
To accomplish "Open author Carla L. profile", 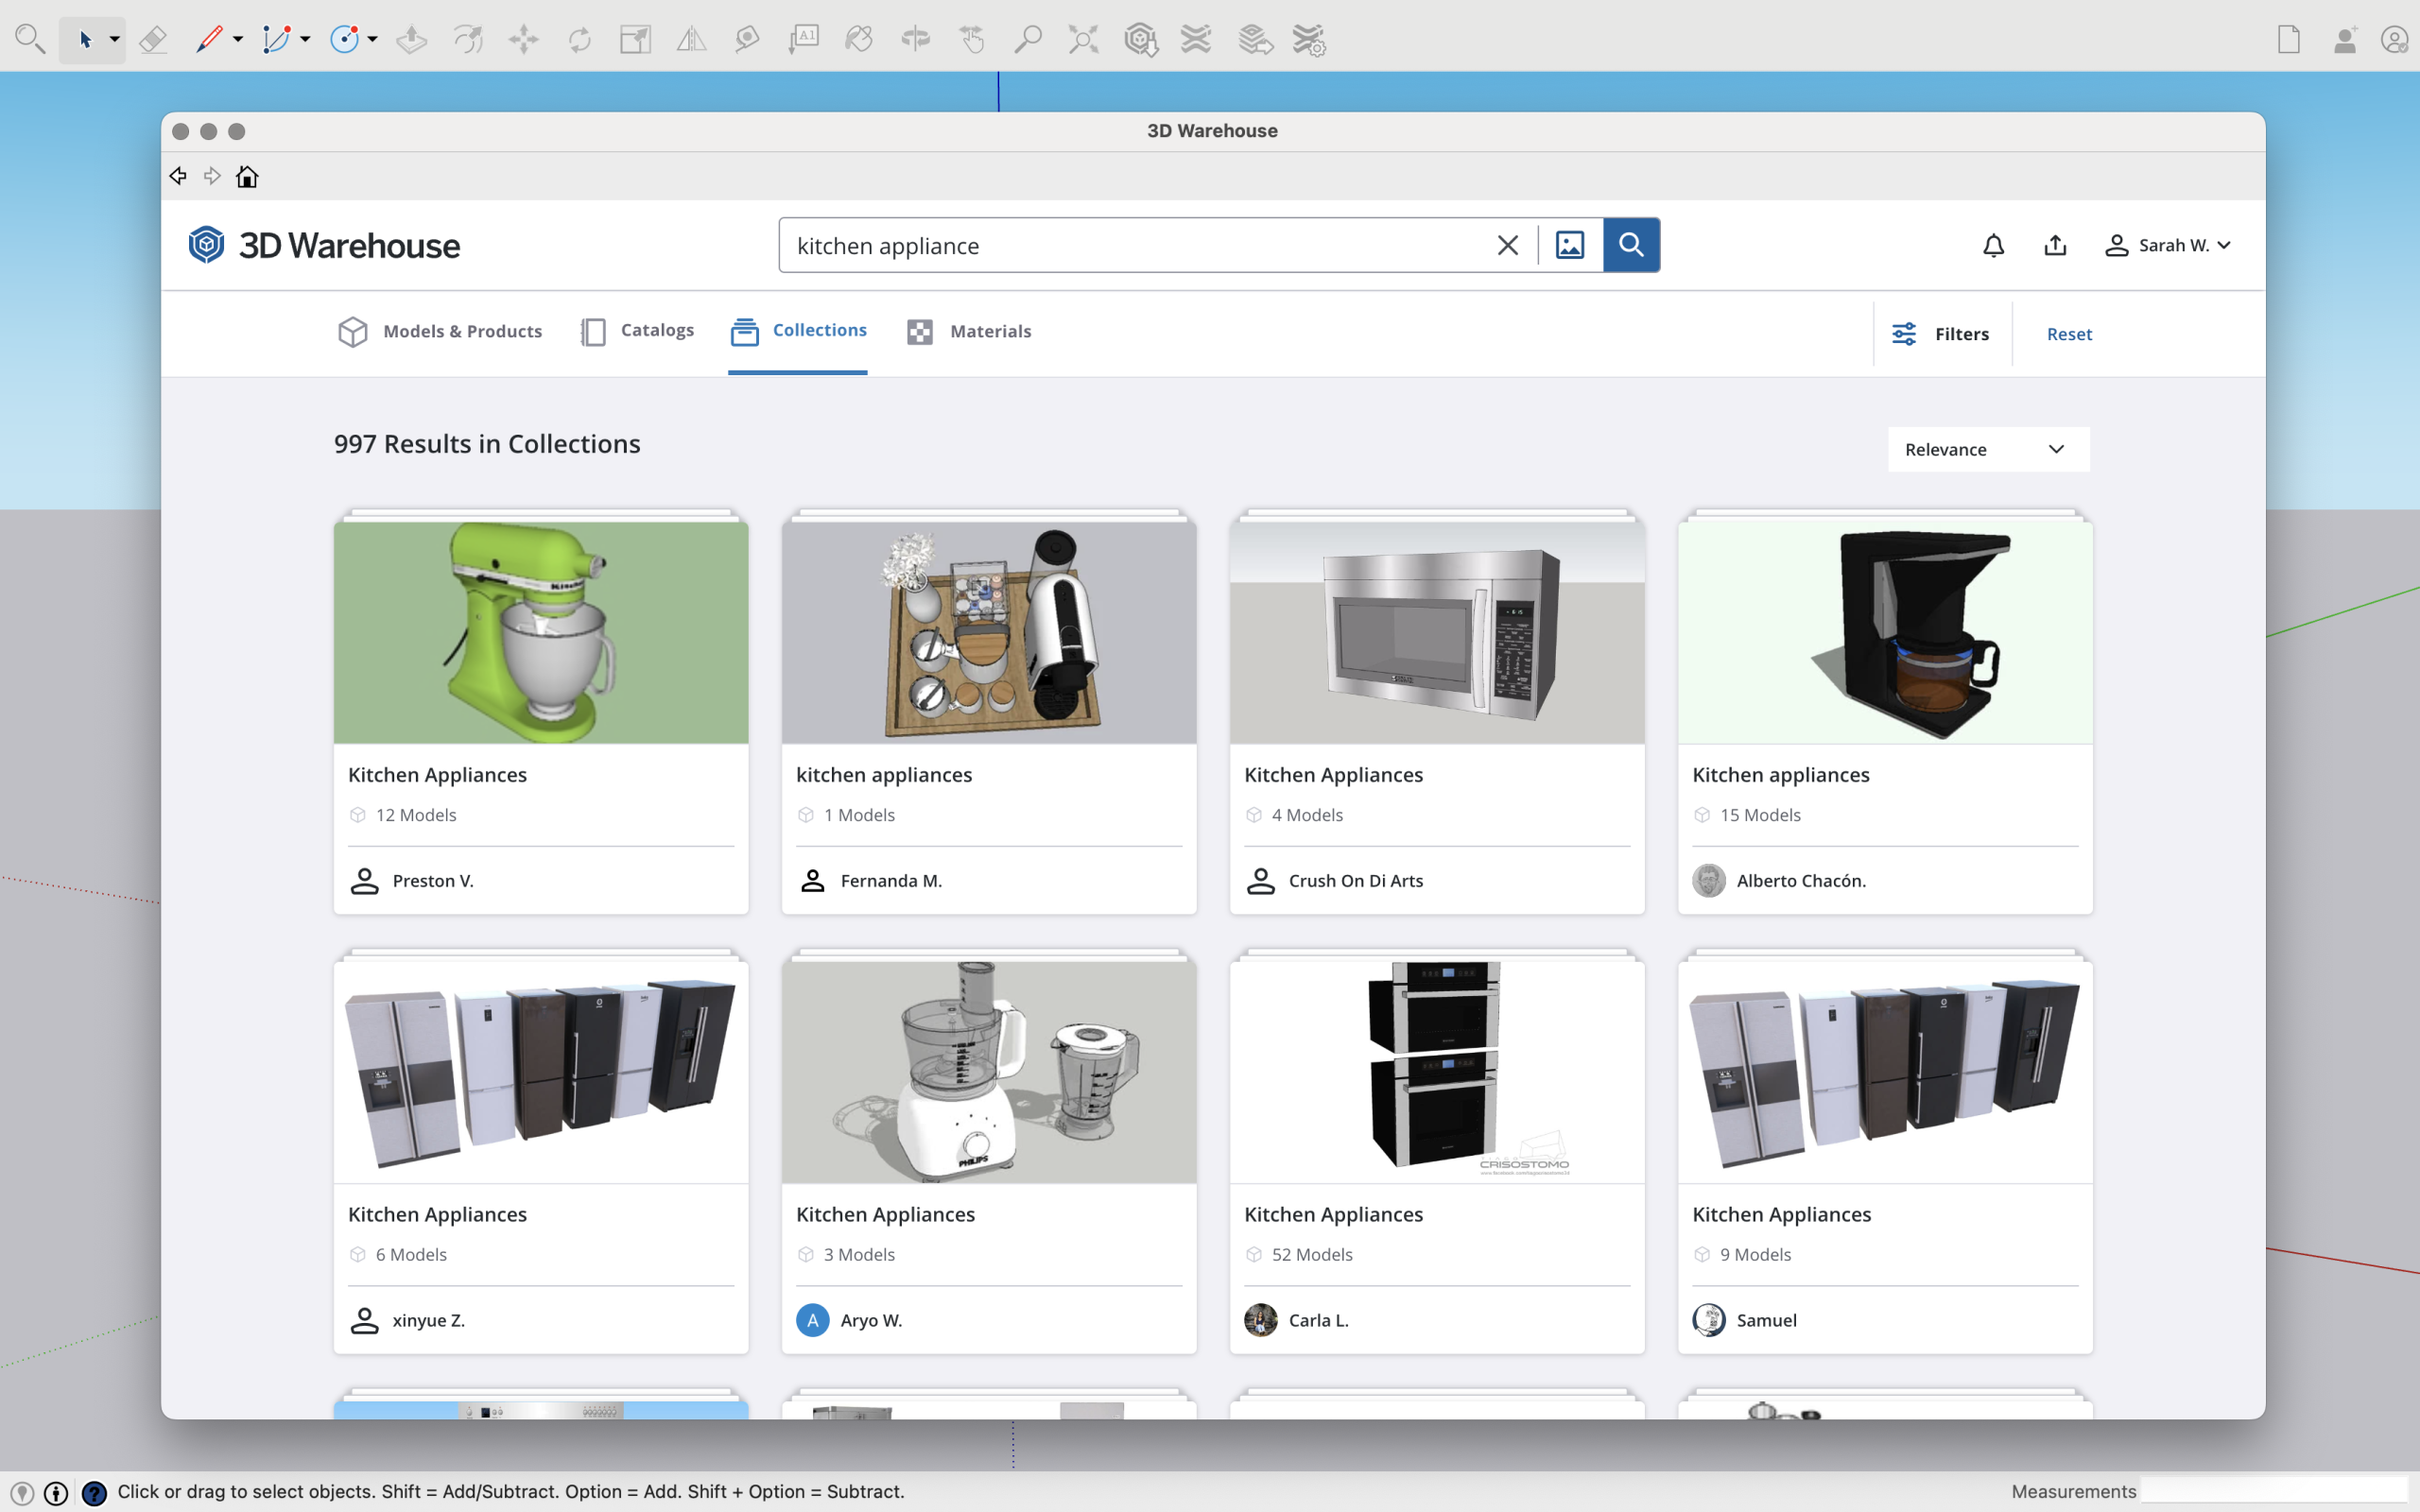I will click(x=1318, y=1320).
